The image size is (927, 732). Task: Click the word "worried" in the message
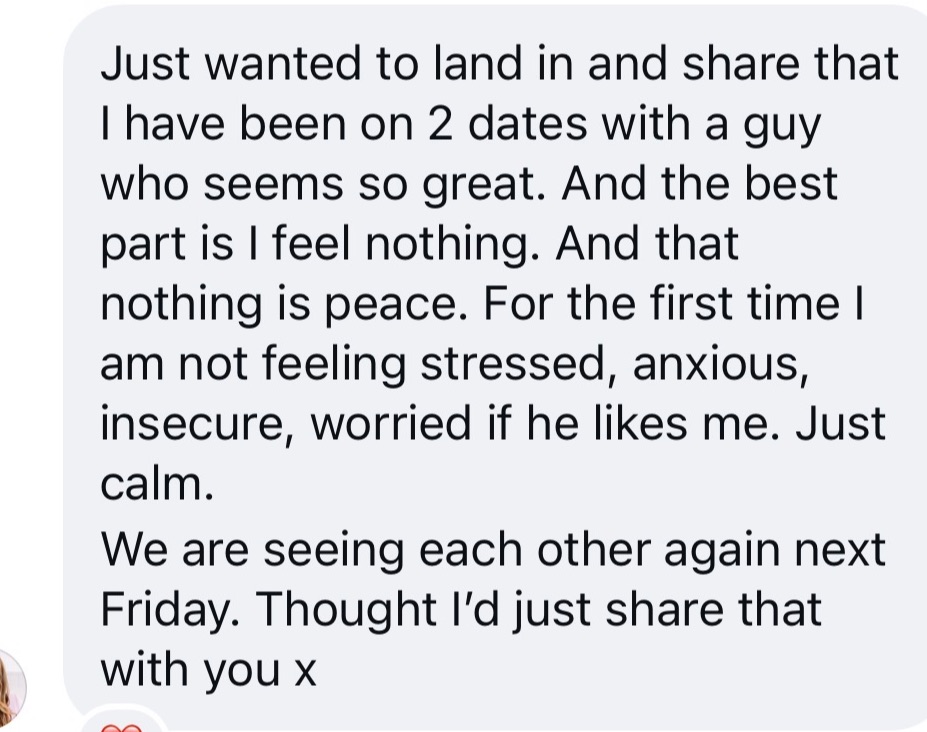click(x=390, y=423)
